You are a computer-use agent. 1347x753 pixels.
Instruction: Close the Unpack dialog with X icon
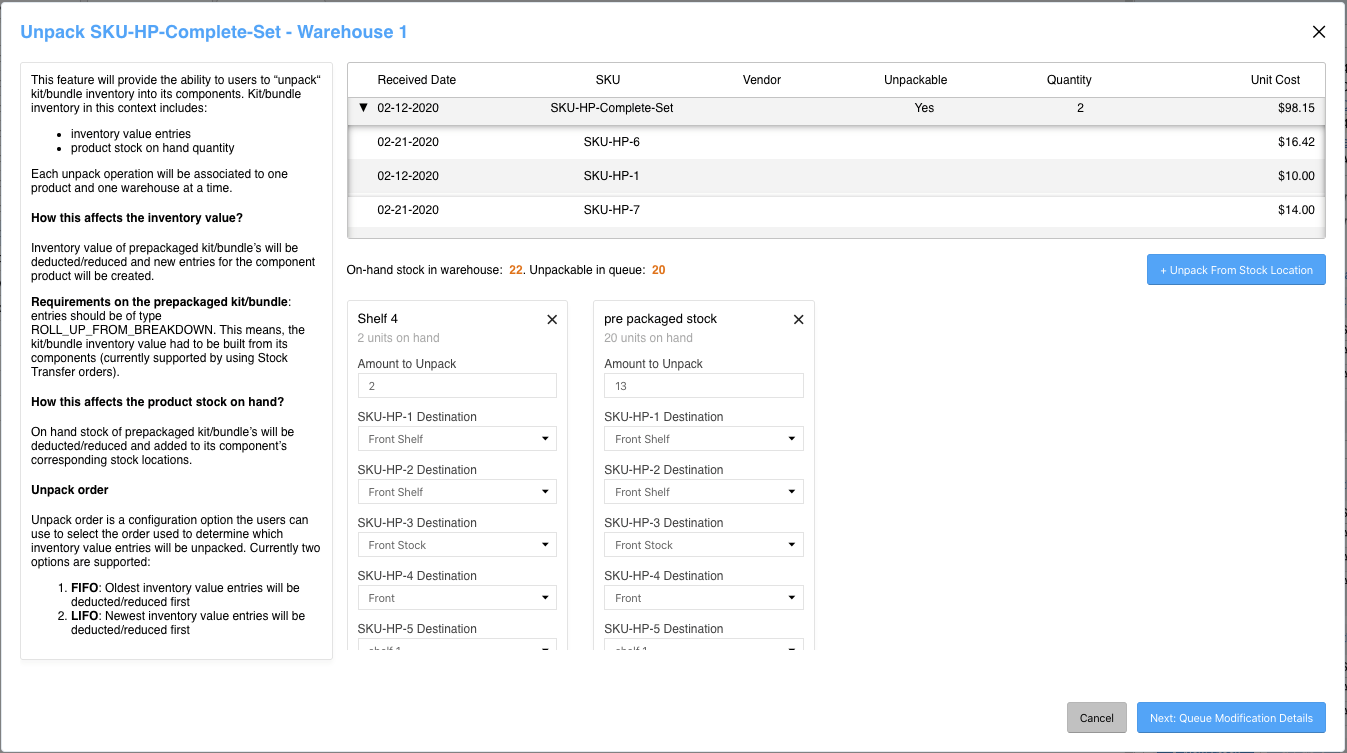click(1319, 32)
